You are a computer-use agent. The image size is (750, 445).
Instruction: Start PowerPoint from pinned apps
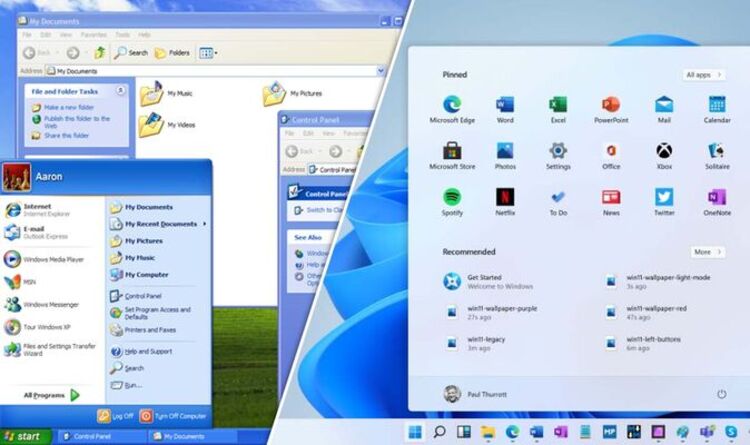(611, 110)
